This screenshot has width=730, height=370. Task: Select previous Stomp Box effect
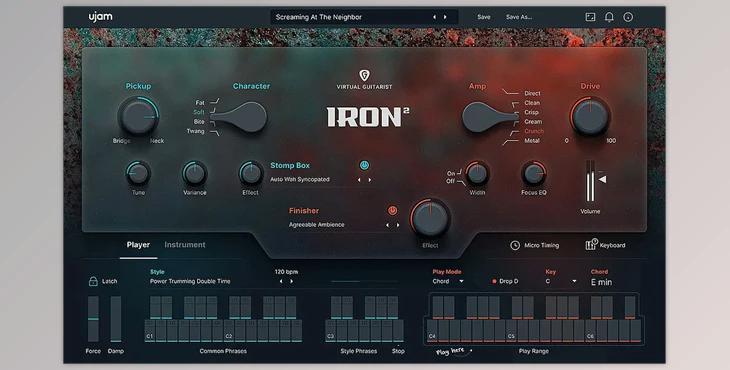359,180
